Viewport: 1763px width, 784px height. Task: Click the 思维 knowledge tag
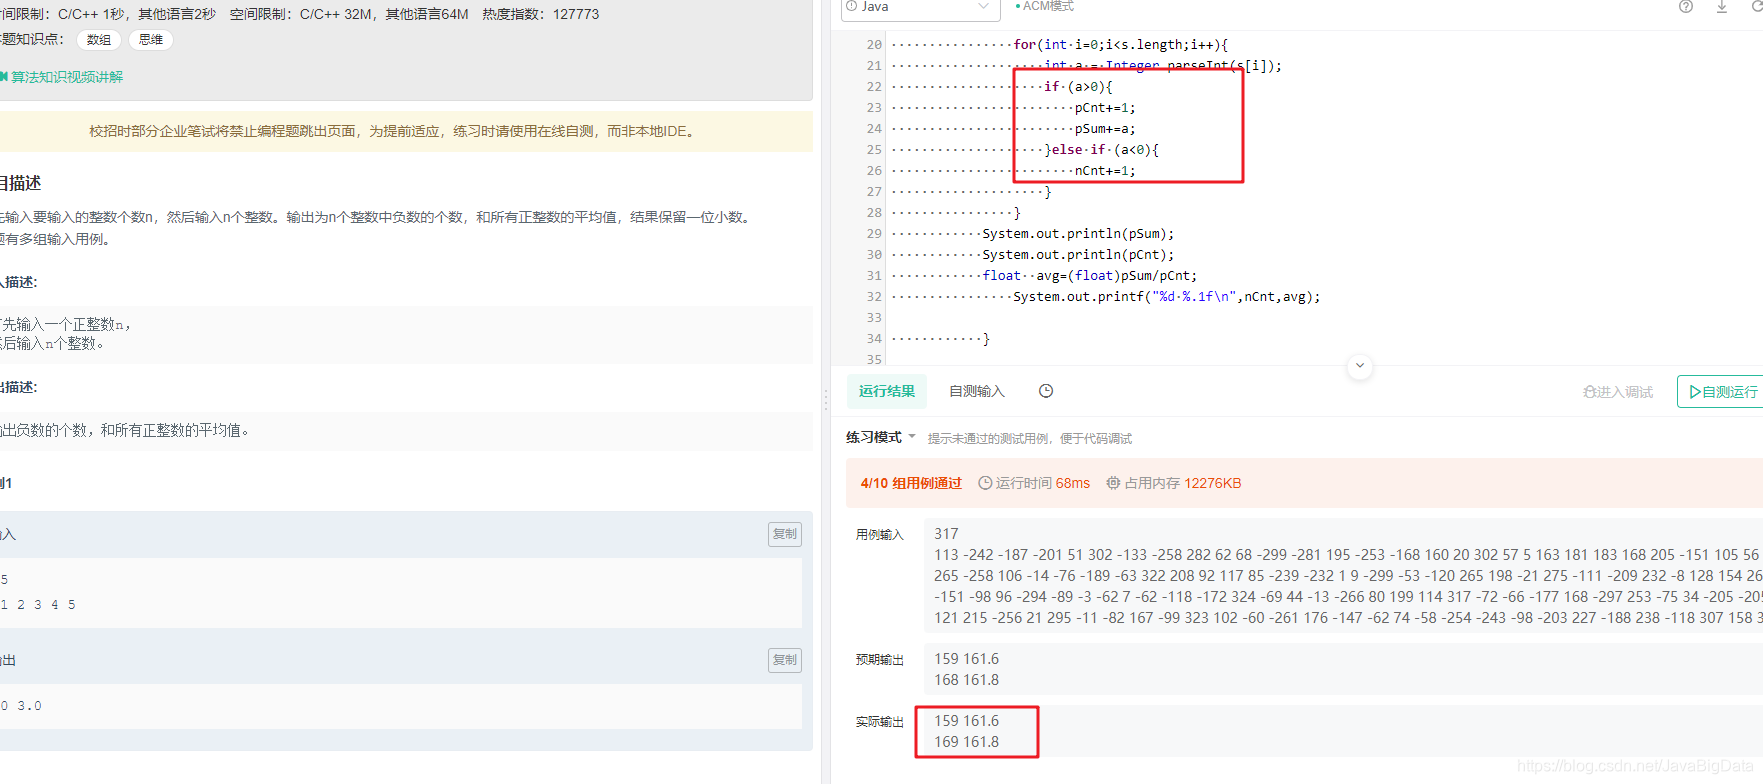151,40
